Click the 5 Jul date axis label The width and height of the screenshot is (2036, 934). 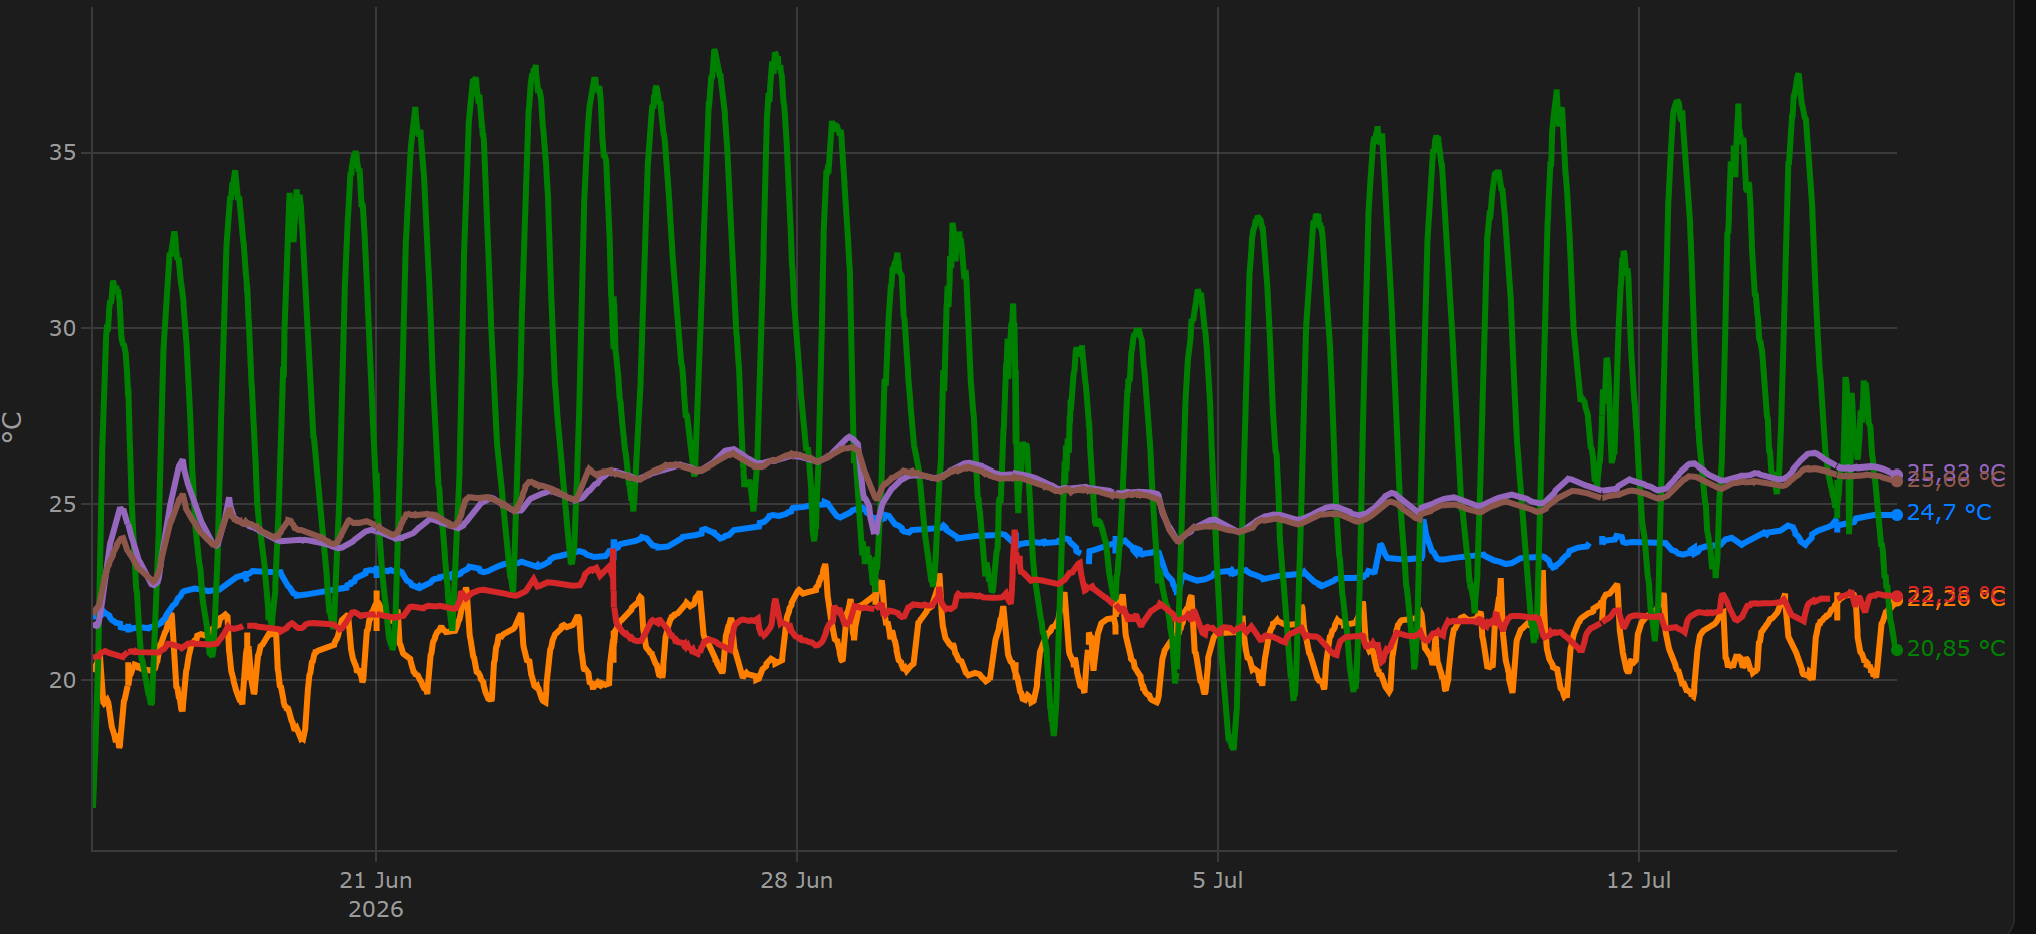tap(1218, 881)
